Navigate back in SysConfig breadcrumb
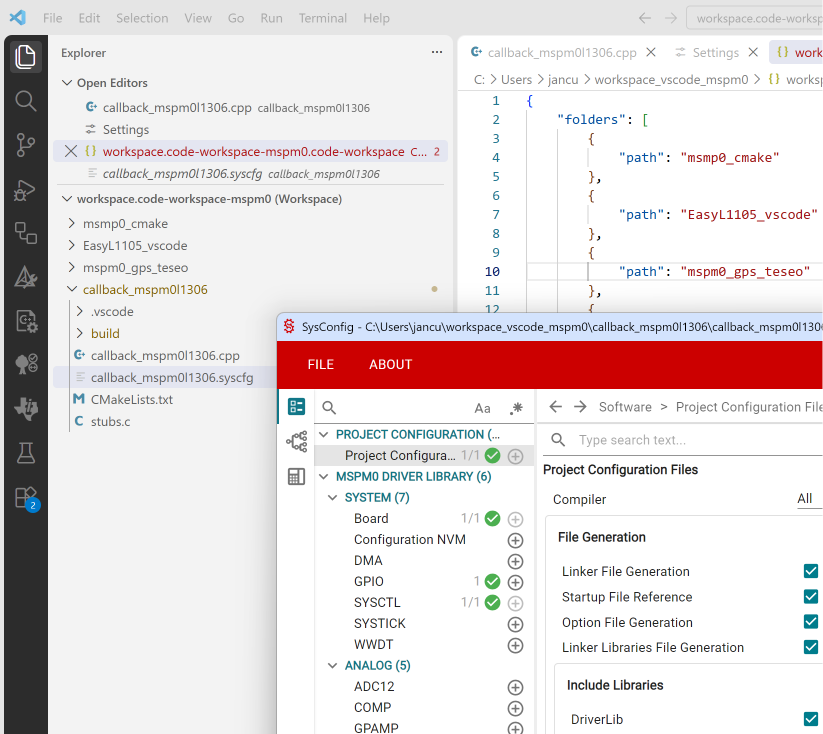Screen dimensions: 823x734 click(x=556, y=406)
